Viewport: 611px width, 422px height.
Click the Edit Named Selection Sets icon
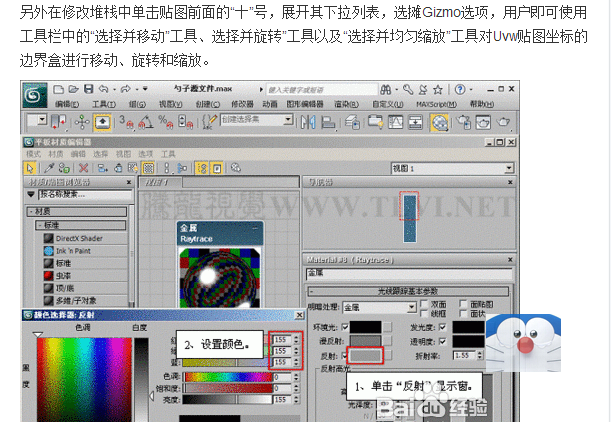[210, 122]
